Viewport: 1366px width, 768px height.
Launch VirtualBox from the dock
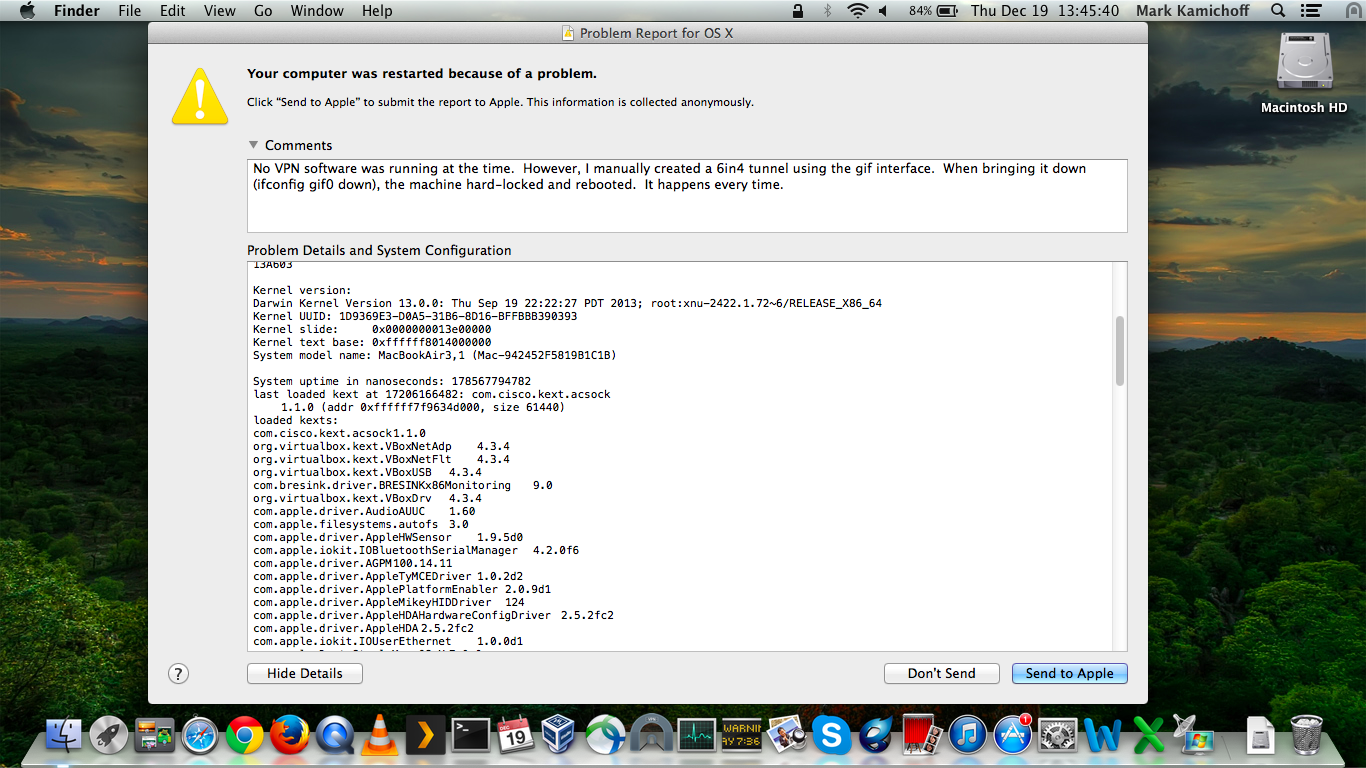560,735
